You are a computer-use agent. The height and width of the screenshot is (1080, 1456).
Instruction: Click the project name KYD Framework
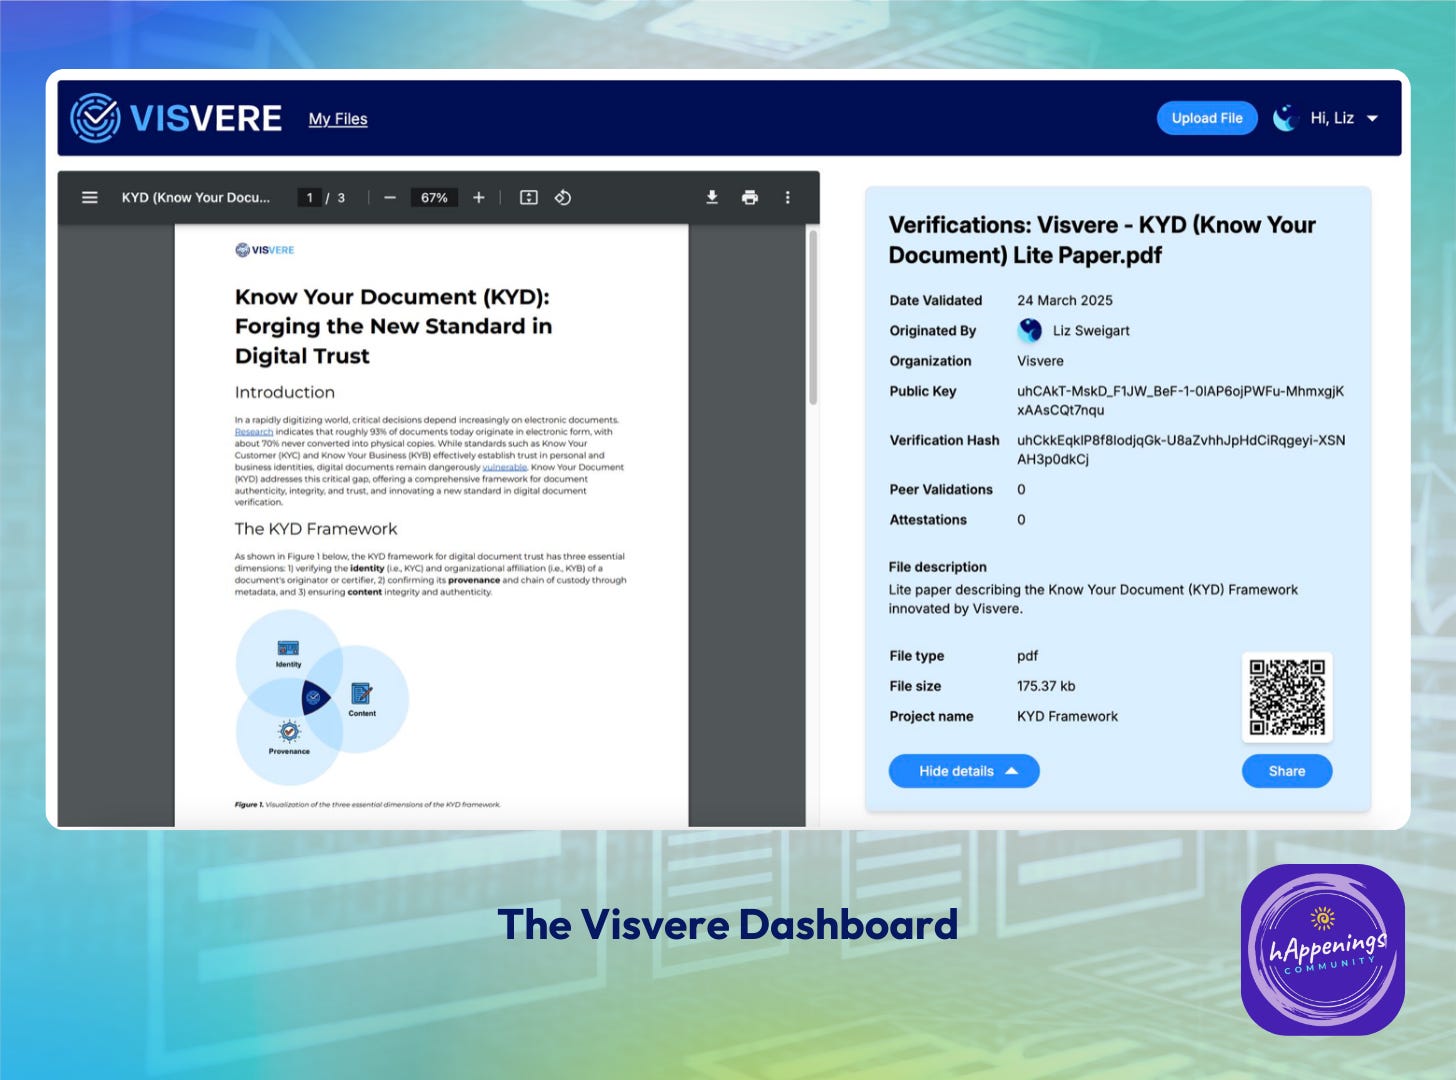pos(1067,716)
